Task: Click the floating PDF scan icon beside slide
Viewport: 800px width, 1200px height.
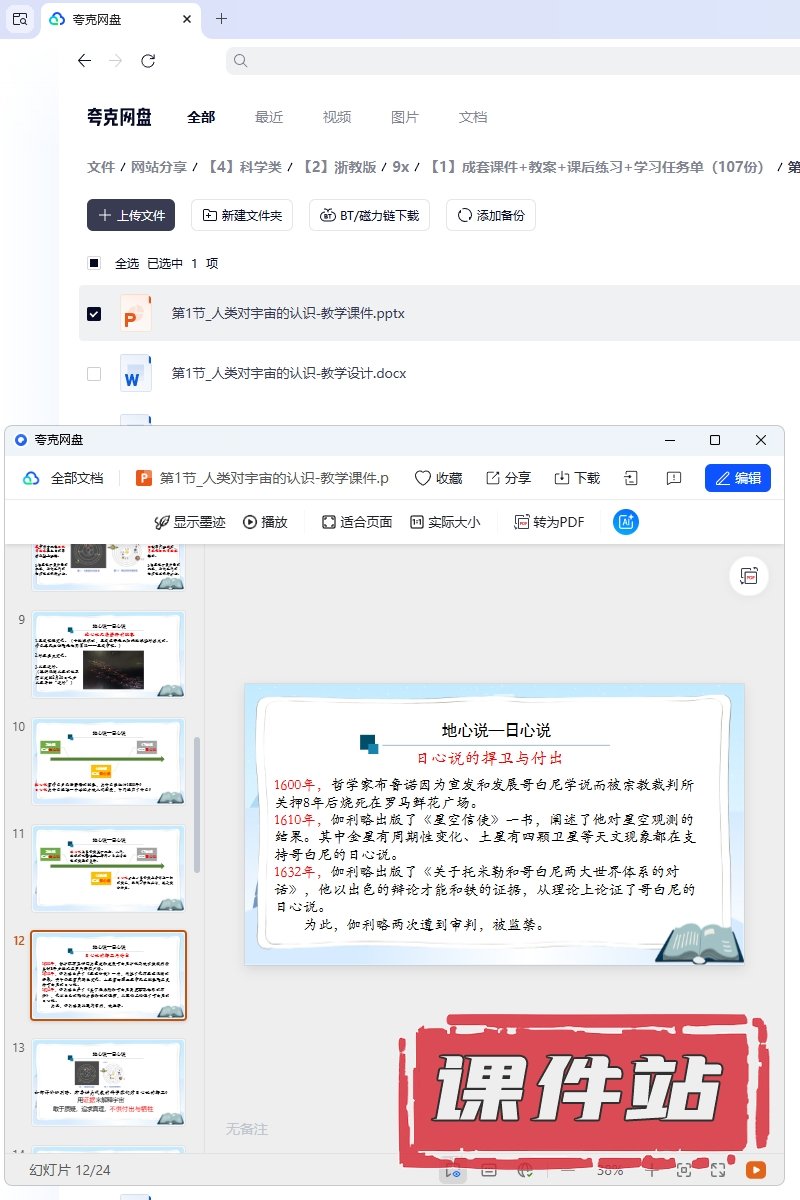Action: click(x=748, y=576)
